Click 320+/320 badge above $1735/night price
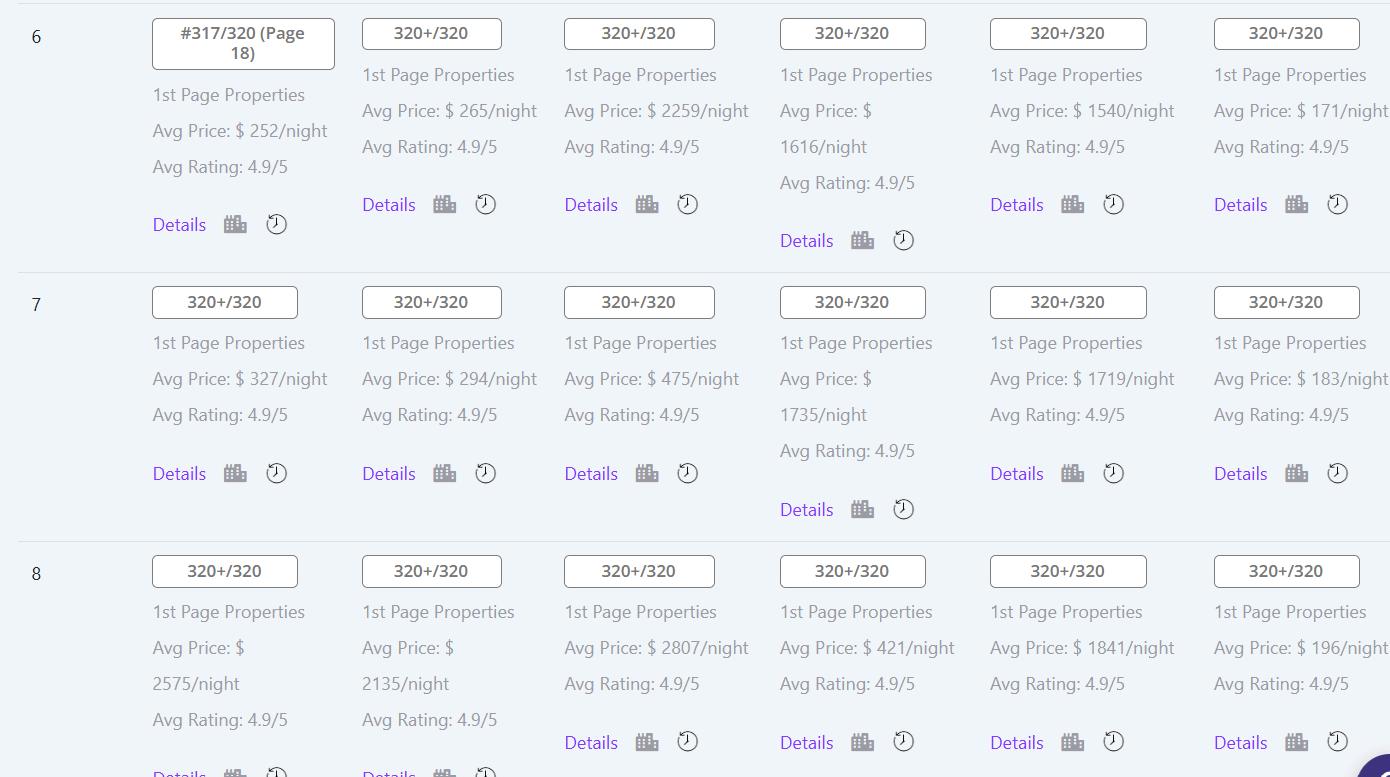Image resolution: width=1390 pixels, height=777 pixels. (x=853, y=302)
